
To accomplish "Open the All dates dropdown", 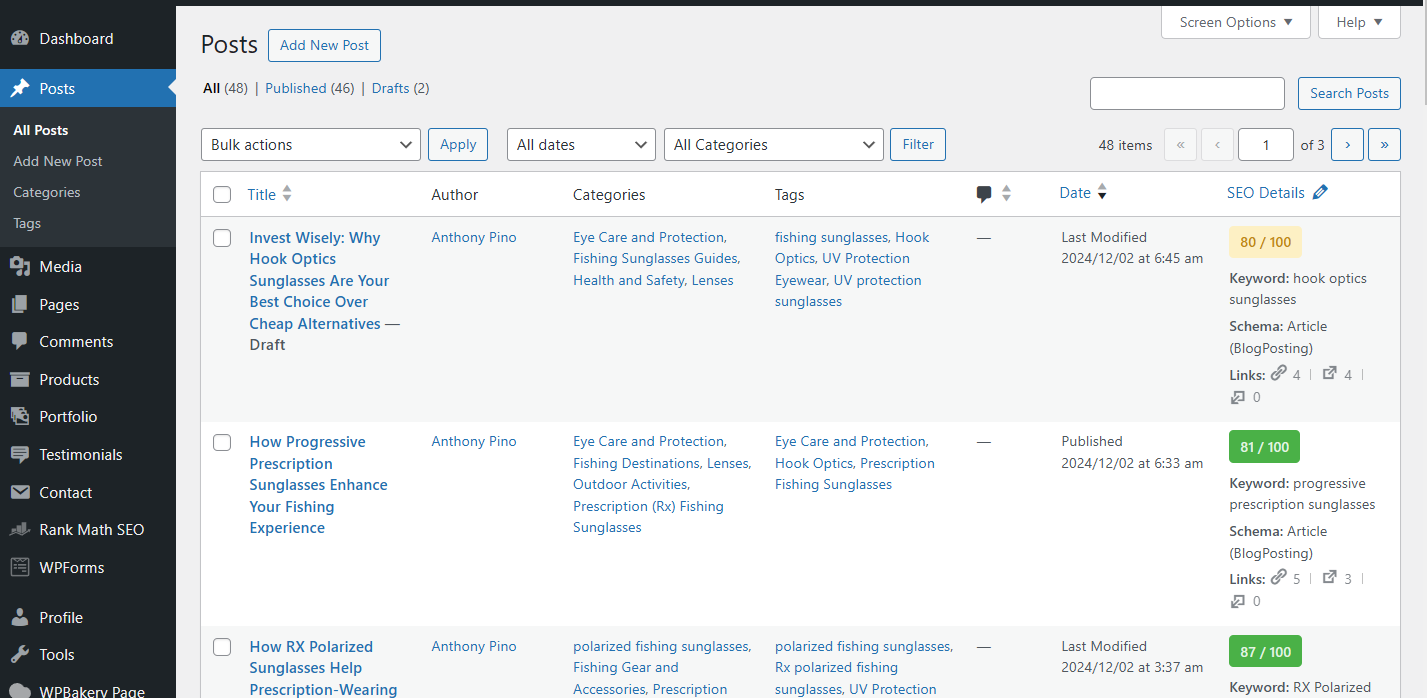I will tap(581, 145).
